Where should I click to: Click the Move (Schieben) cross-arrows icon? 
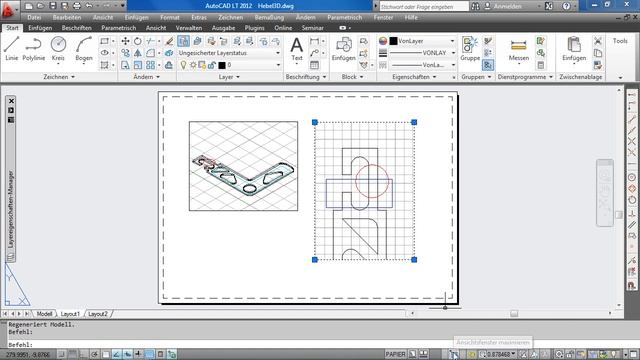(x=125, y=41)
